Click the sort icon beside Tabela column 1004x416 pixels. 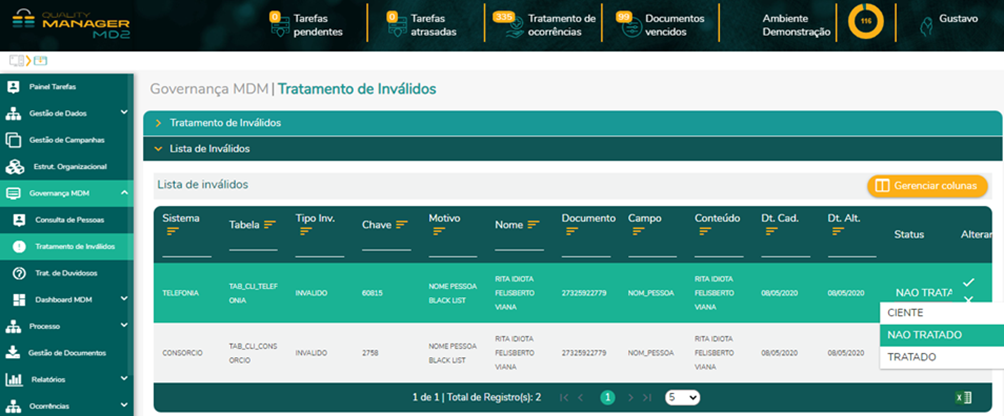tap(270, 225)
